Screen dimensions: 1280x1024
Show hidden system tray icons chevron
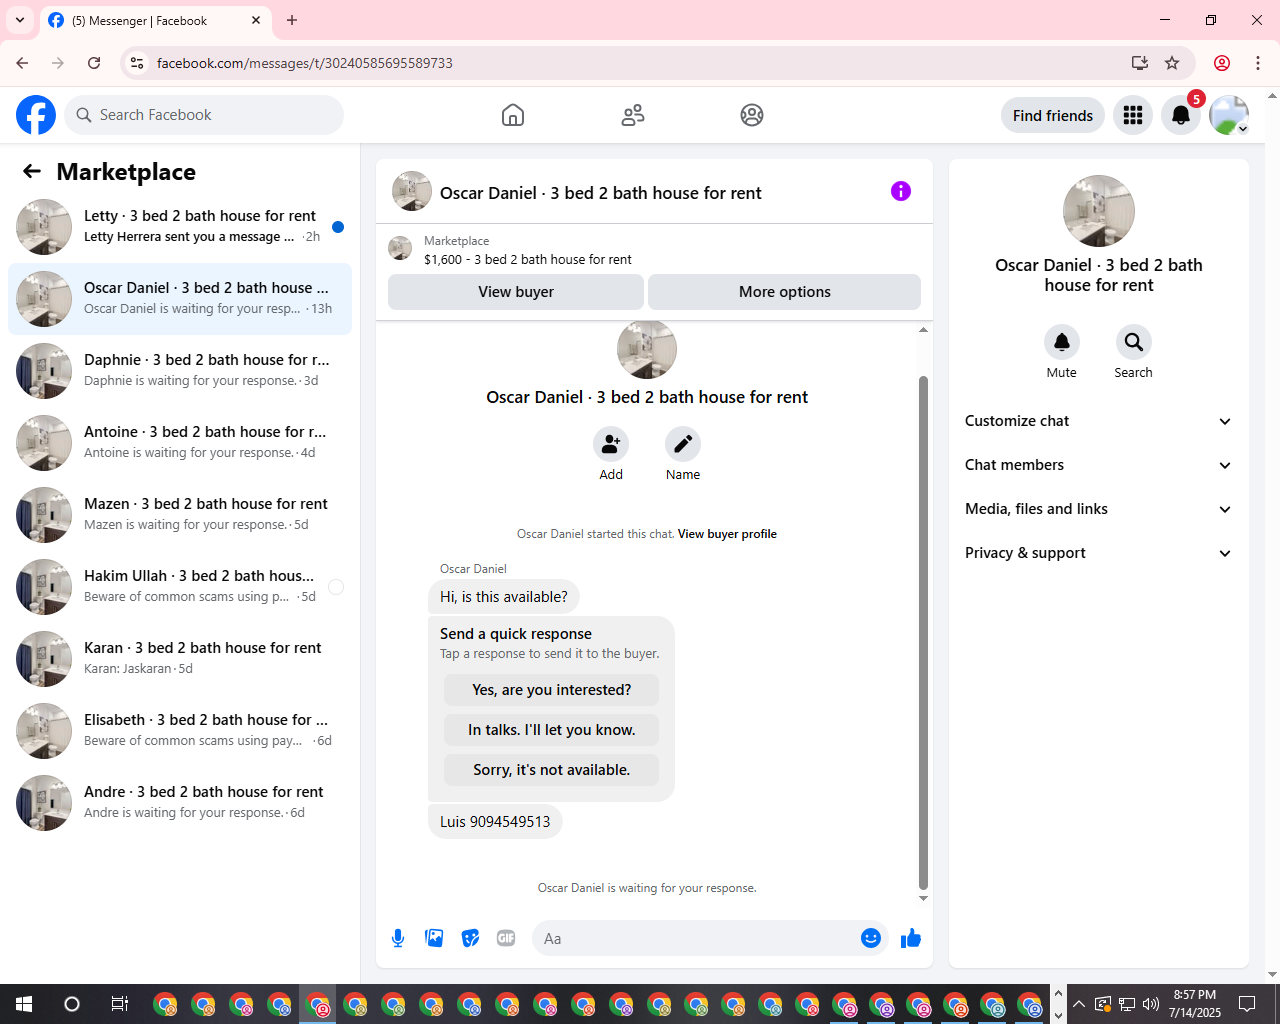pyautogui.click(x=1079, y=1004)
